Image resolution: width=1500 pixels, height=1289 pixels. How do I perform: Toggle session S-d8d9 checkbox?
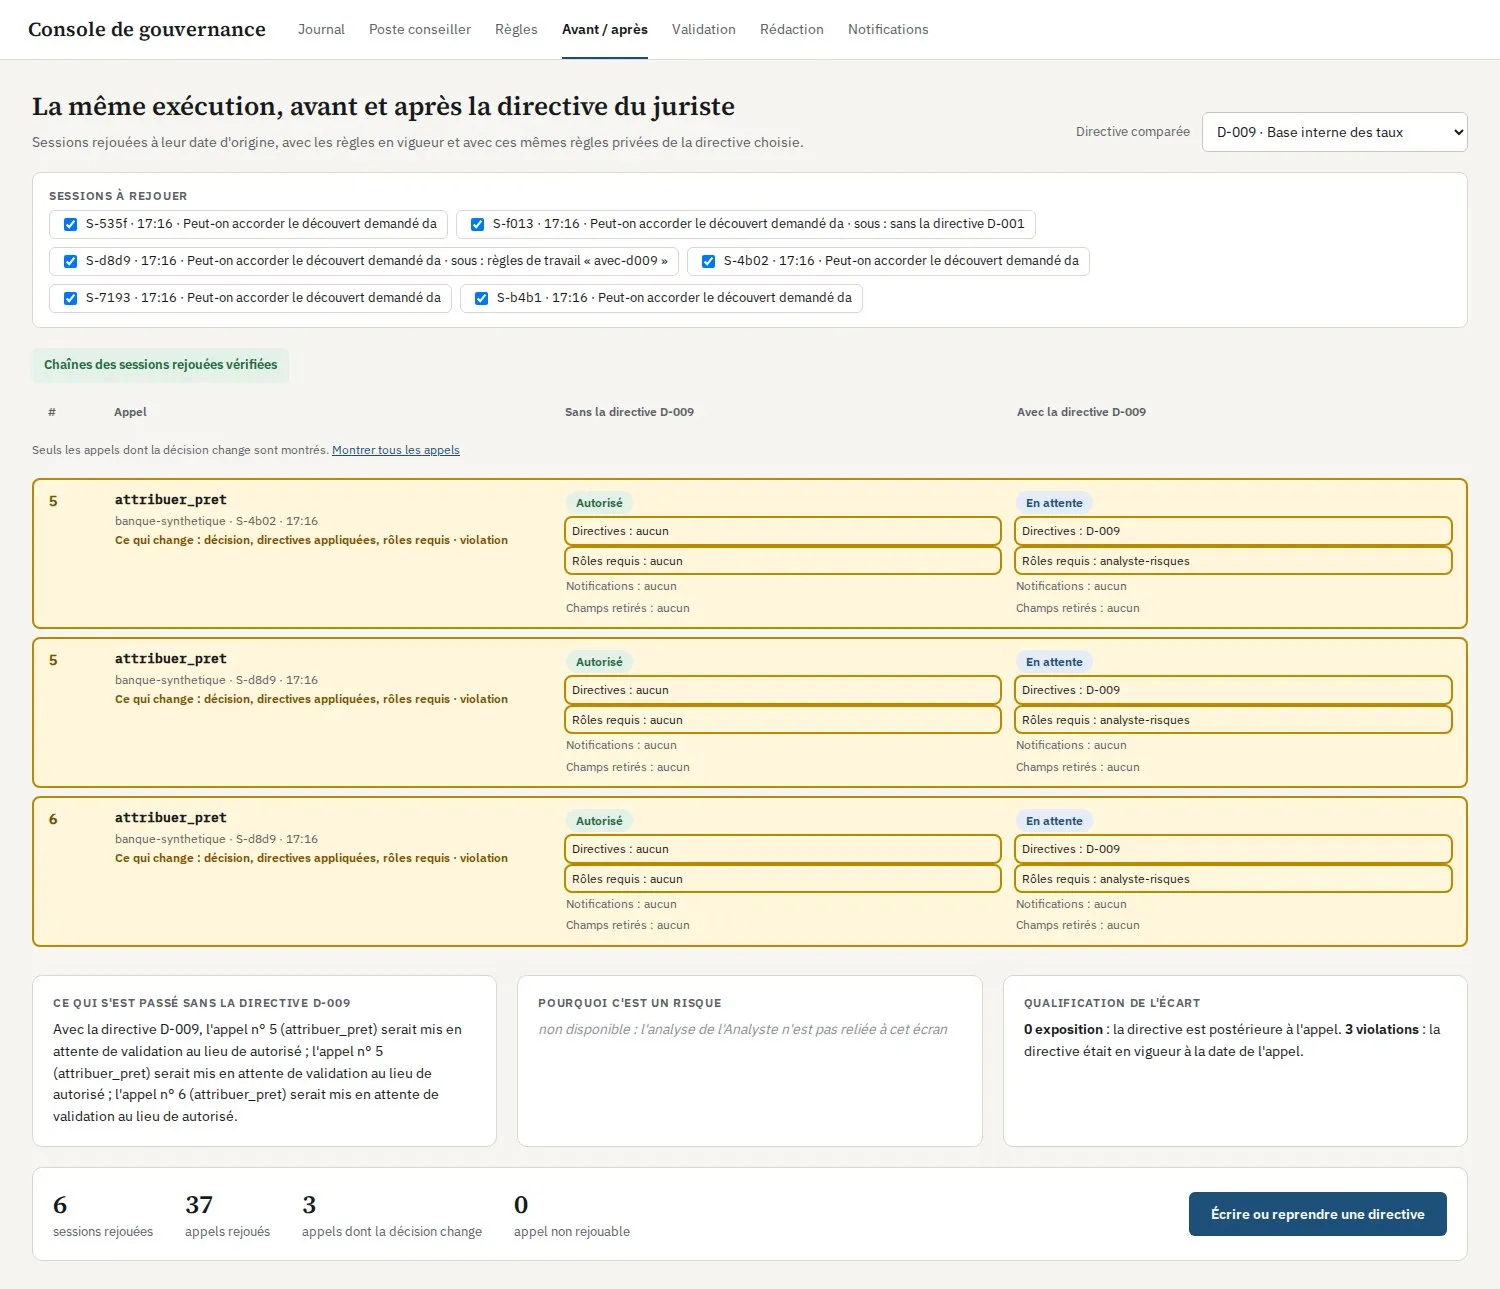(70, 261)
